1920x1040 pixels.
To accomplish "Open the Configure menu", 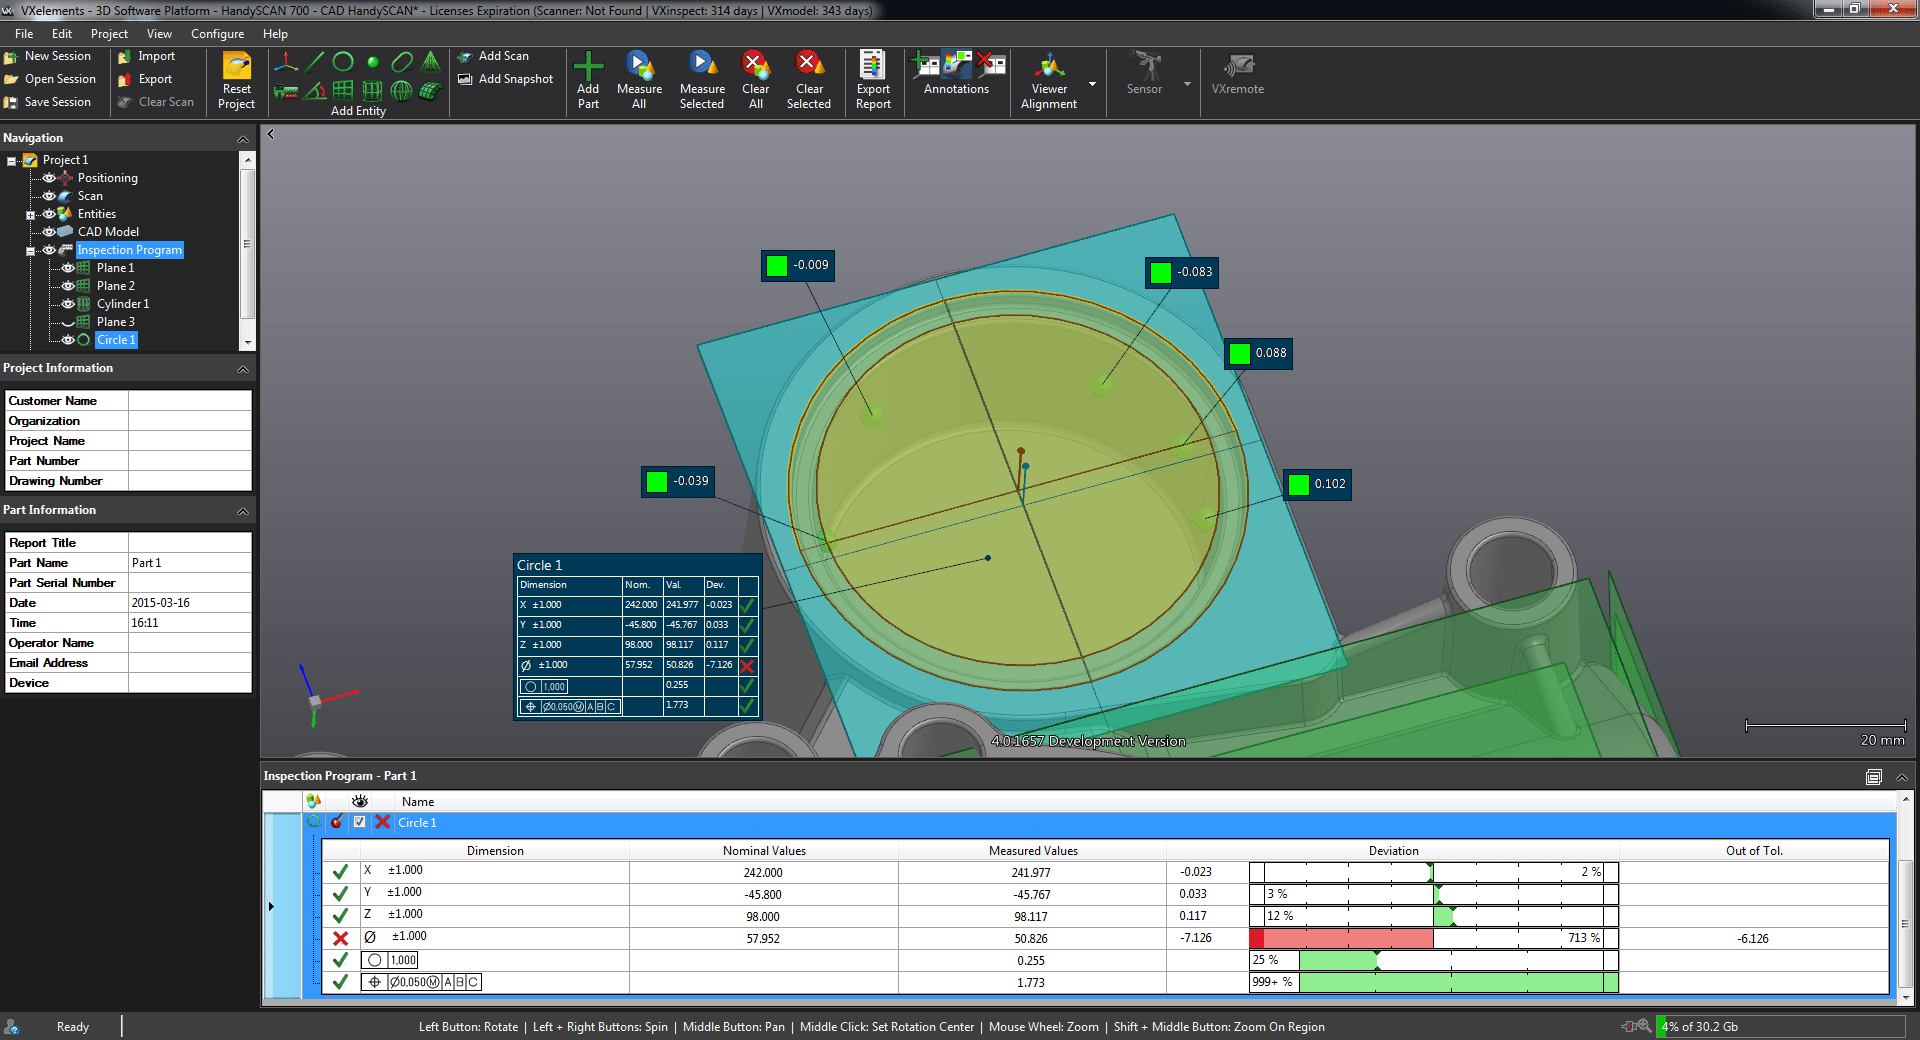I will [x=217, y=33].
